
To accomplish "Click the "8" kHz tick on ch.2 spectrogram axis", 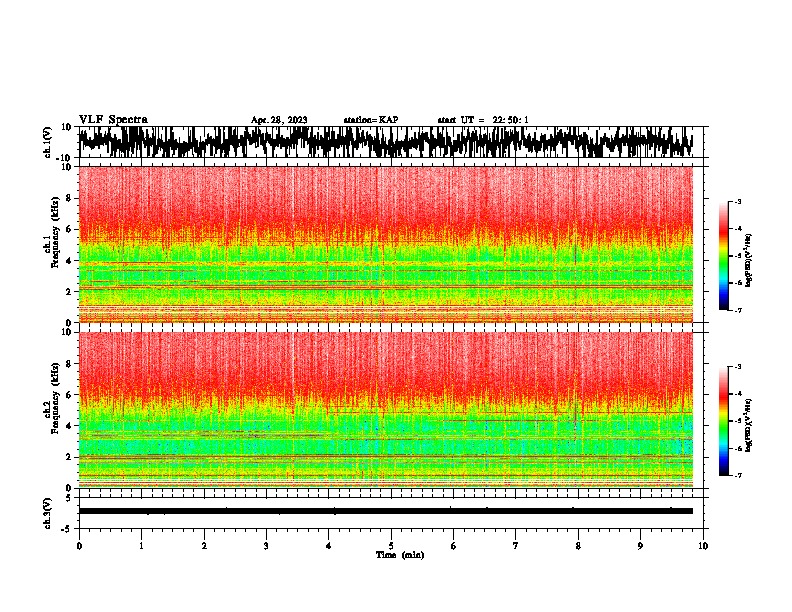I will pyautogui.click(x=70, y=364).
